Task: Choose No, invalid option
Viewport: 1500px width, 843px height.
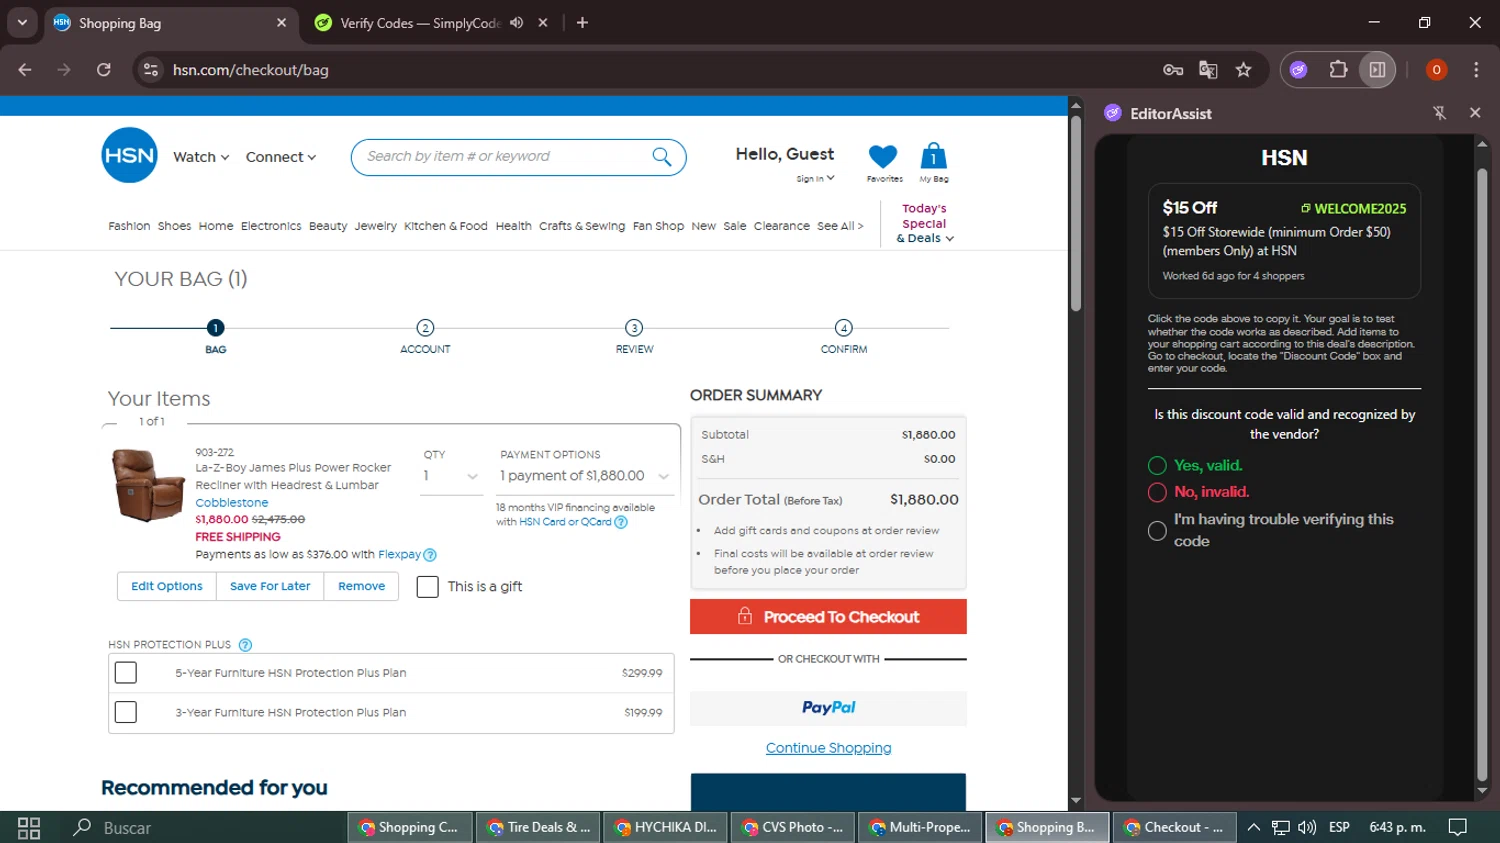Action: [1157, 492]
